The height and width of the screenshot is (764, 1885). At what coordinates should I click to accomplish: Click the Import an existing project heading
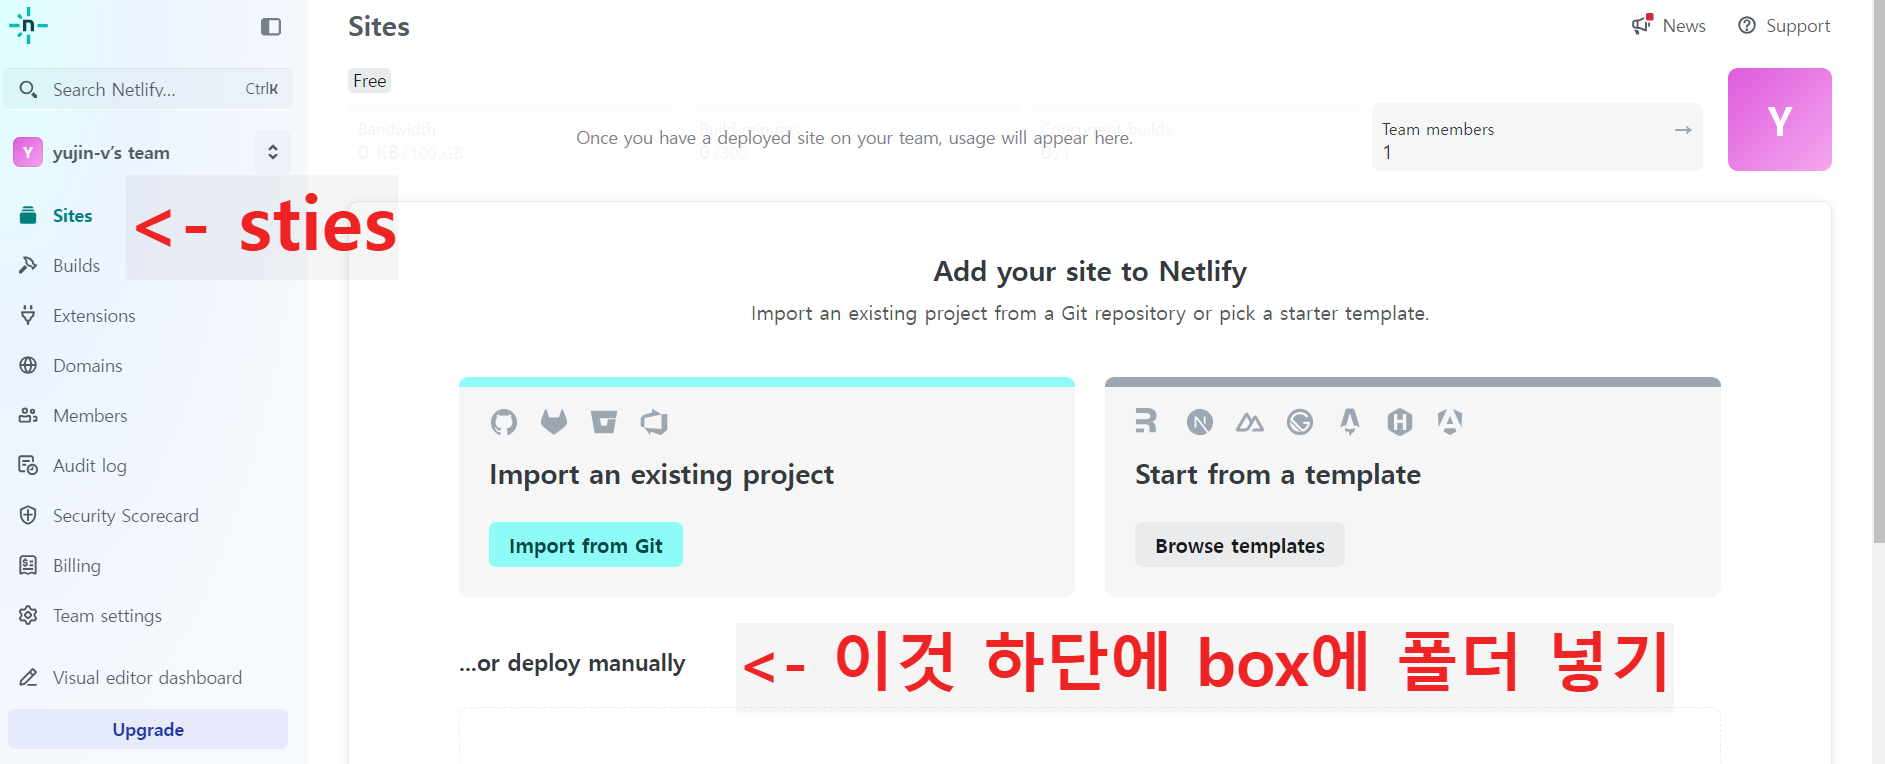click(x=661, y=475)
